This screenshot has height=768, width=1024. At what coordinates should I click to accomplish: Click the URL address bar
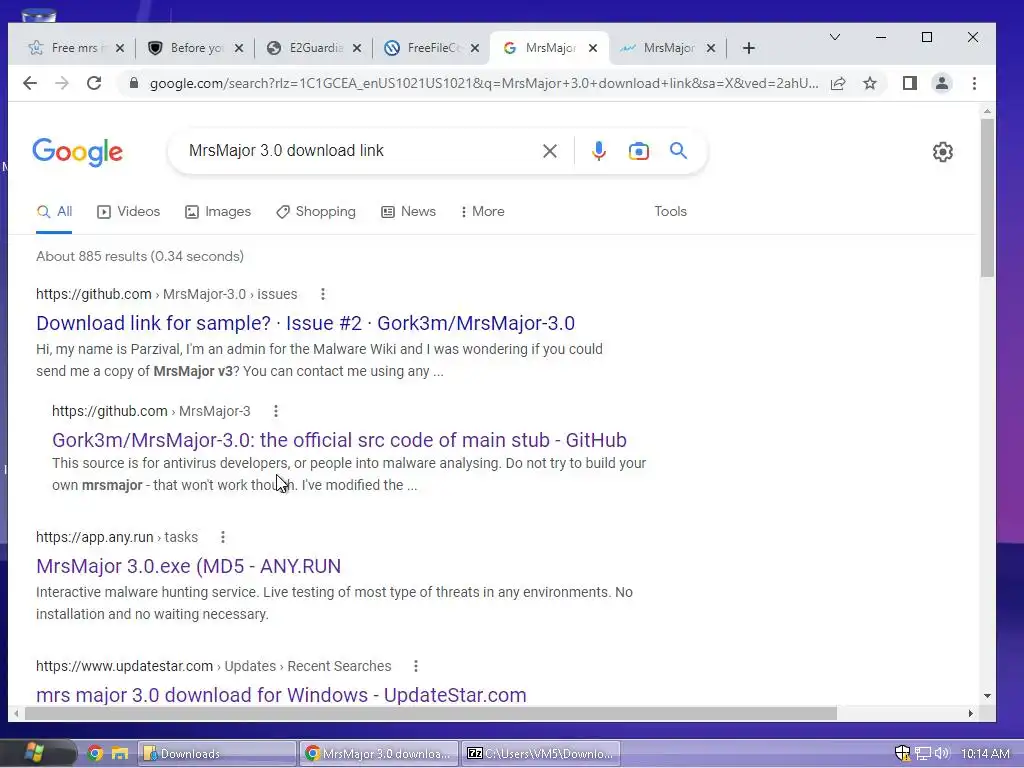[x=483, y=84]
